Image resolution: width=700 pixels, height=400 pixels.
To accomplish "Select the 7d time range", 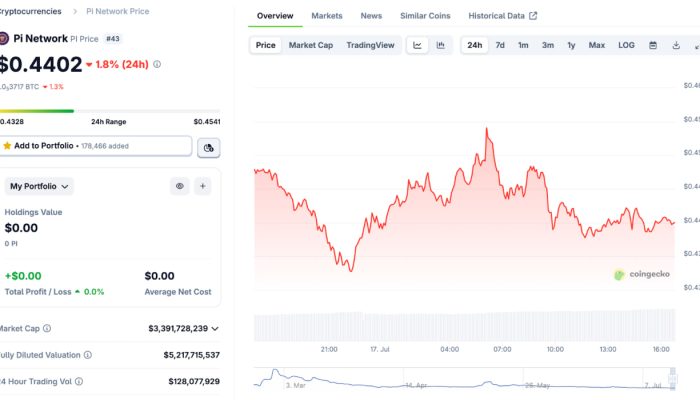I will 500,45.
